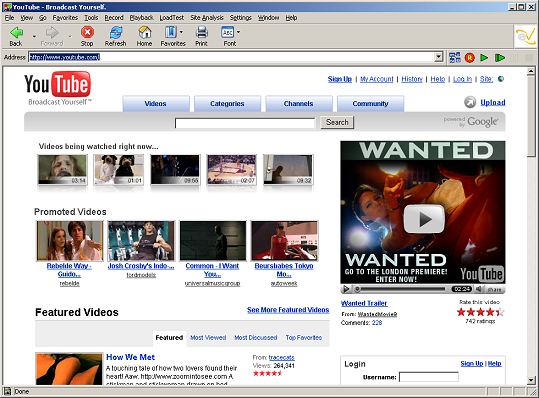This screenshot has width=539, height=398.
Task: Open the Site Analysis menu
Action: click(207, 18)
